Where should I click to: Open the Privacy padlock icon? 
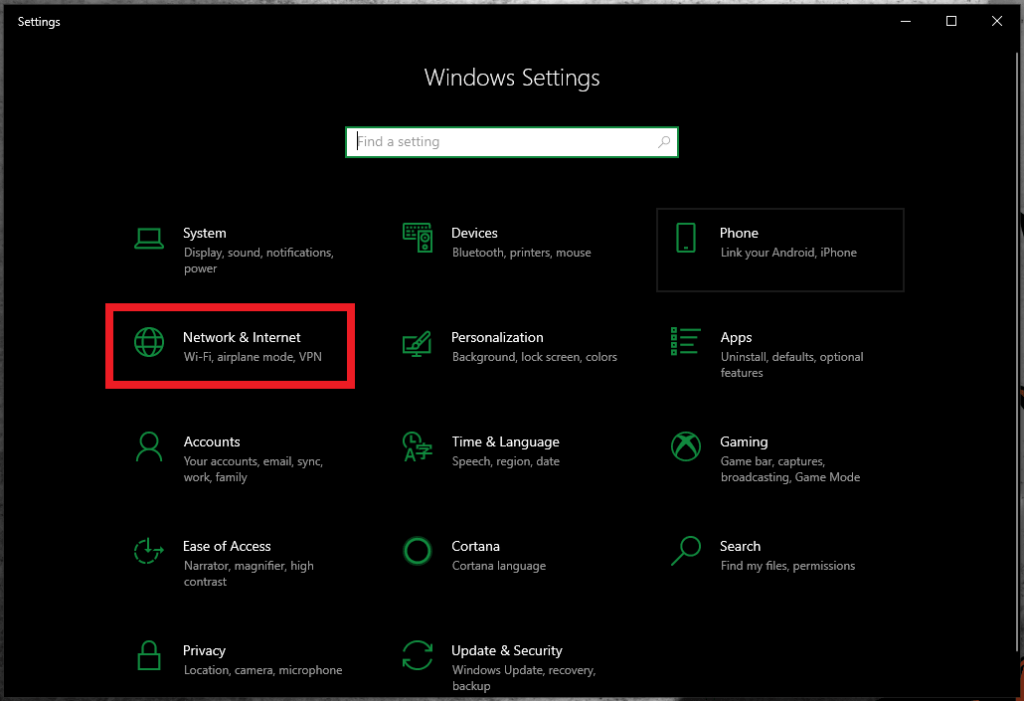click(149, 655)
